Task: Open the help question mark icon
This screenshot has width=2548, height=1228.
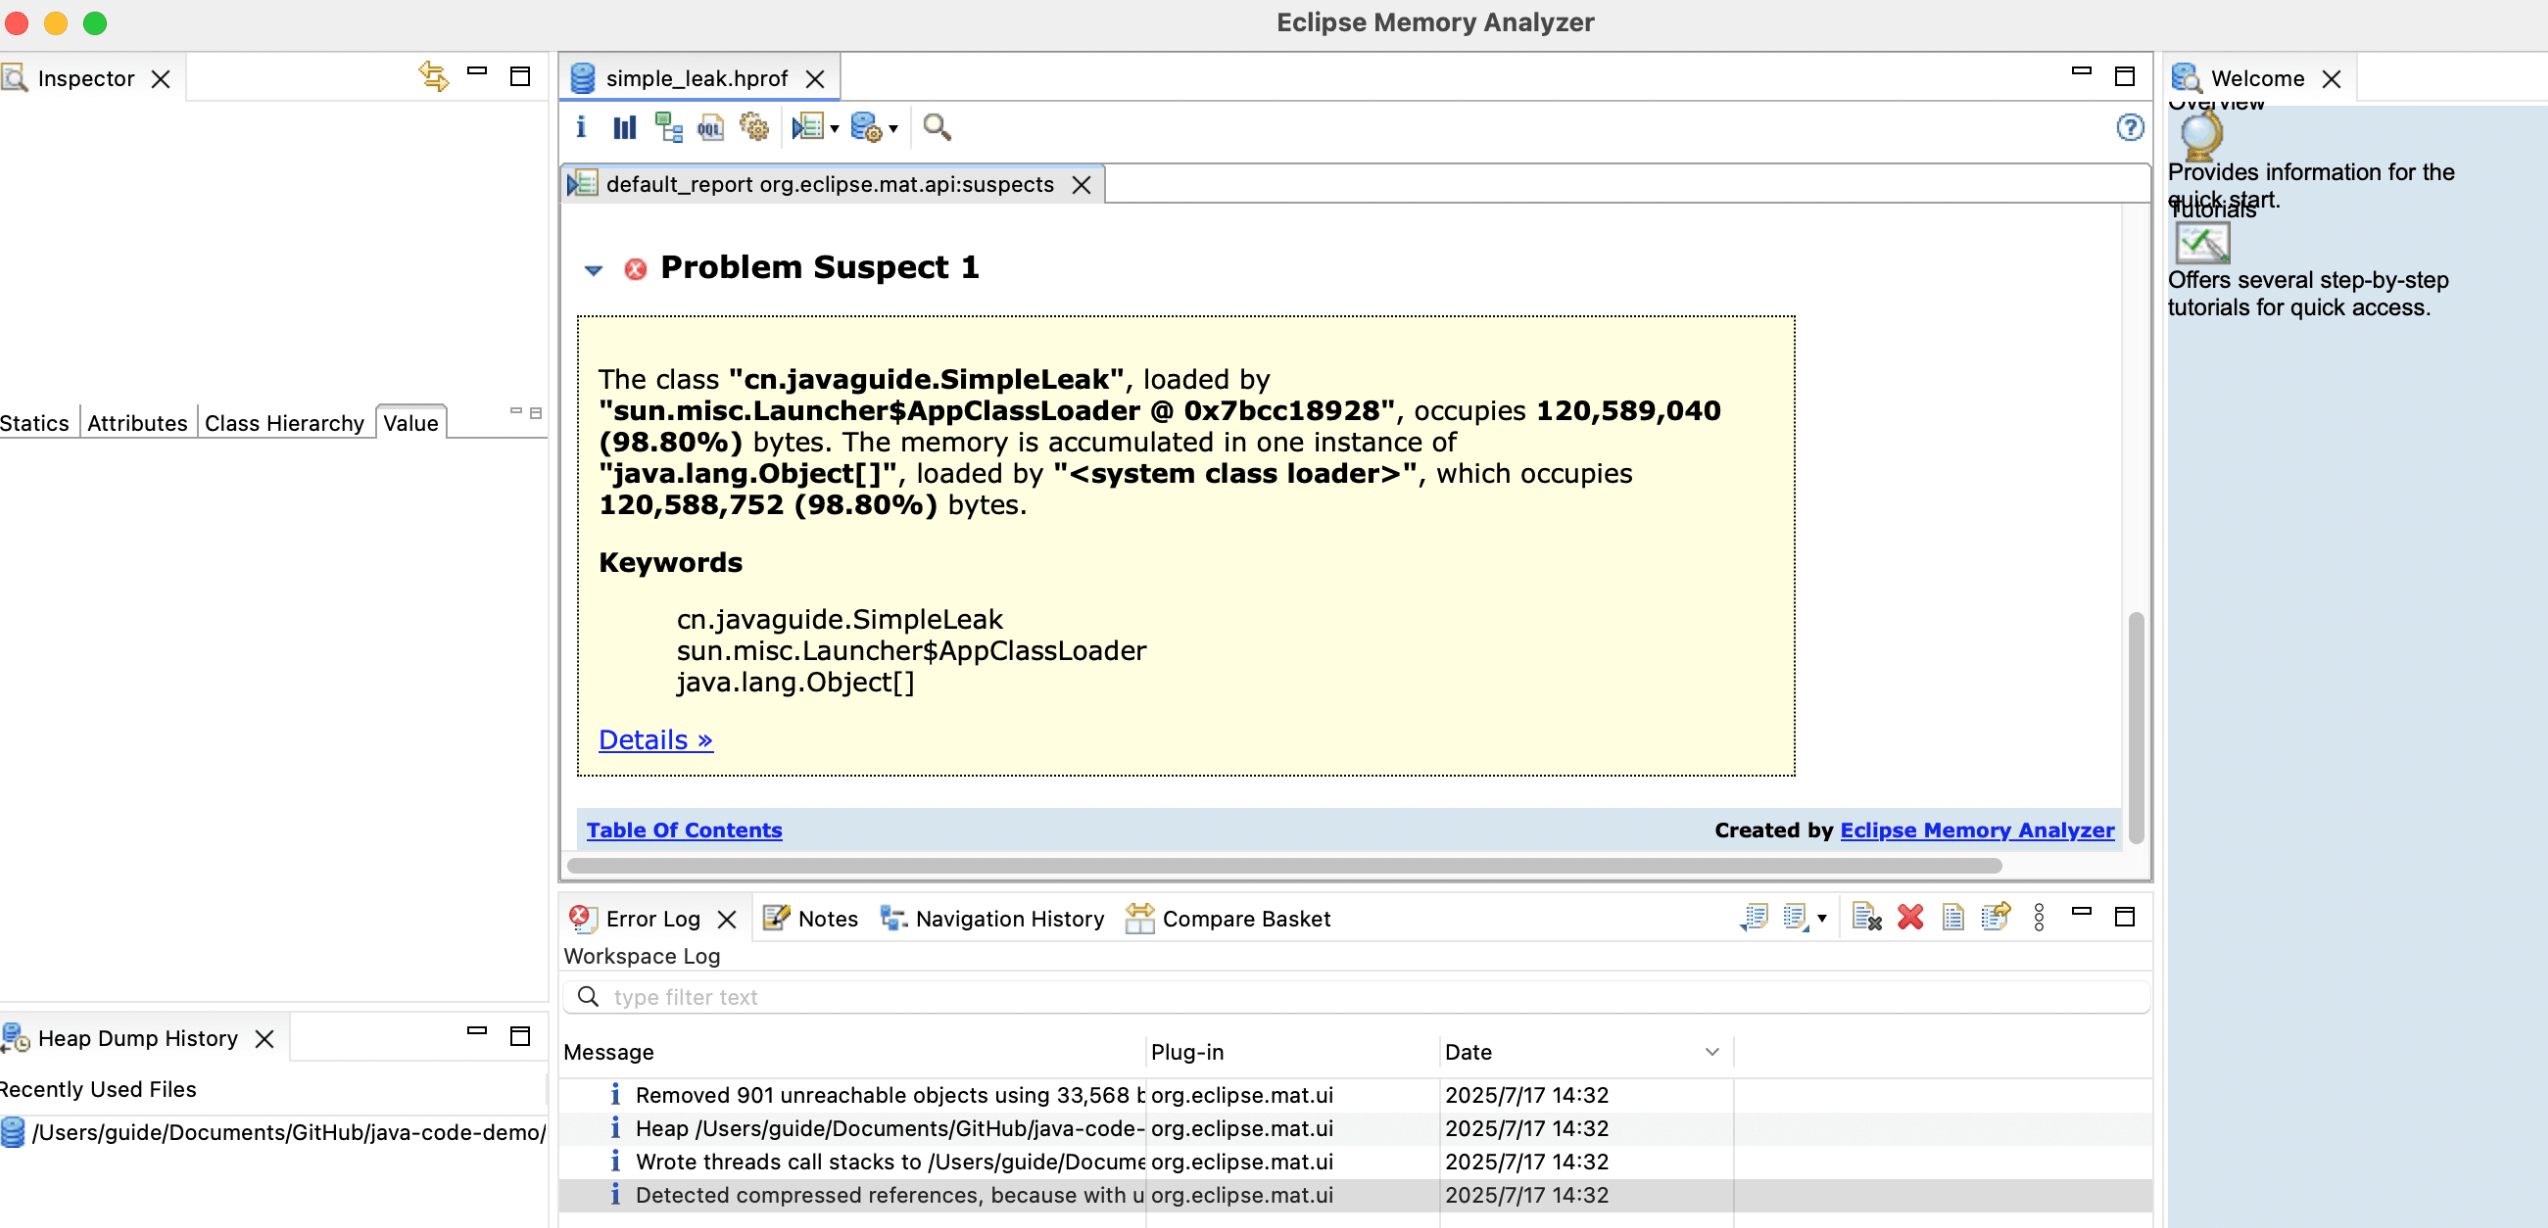Action: pos(2129,127)
